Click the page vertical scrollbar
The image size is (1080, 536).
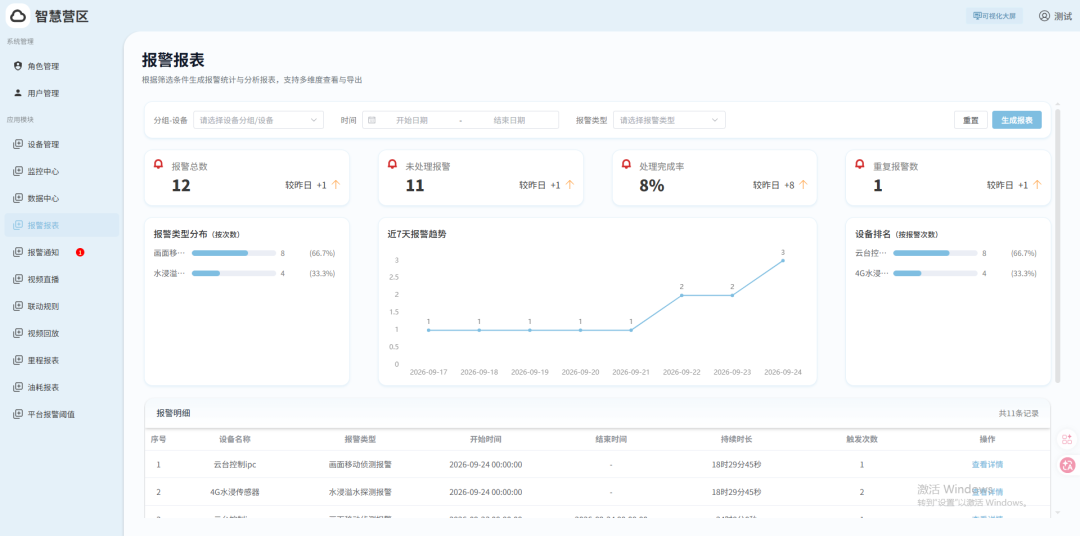click(1058, 243)
